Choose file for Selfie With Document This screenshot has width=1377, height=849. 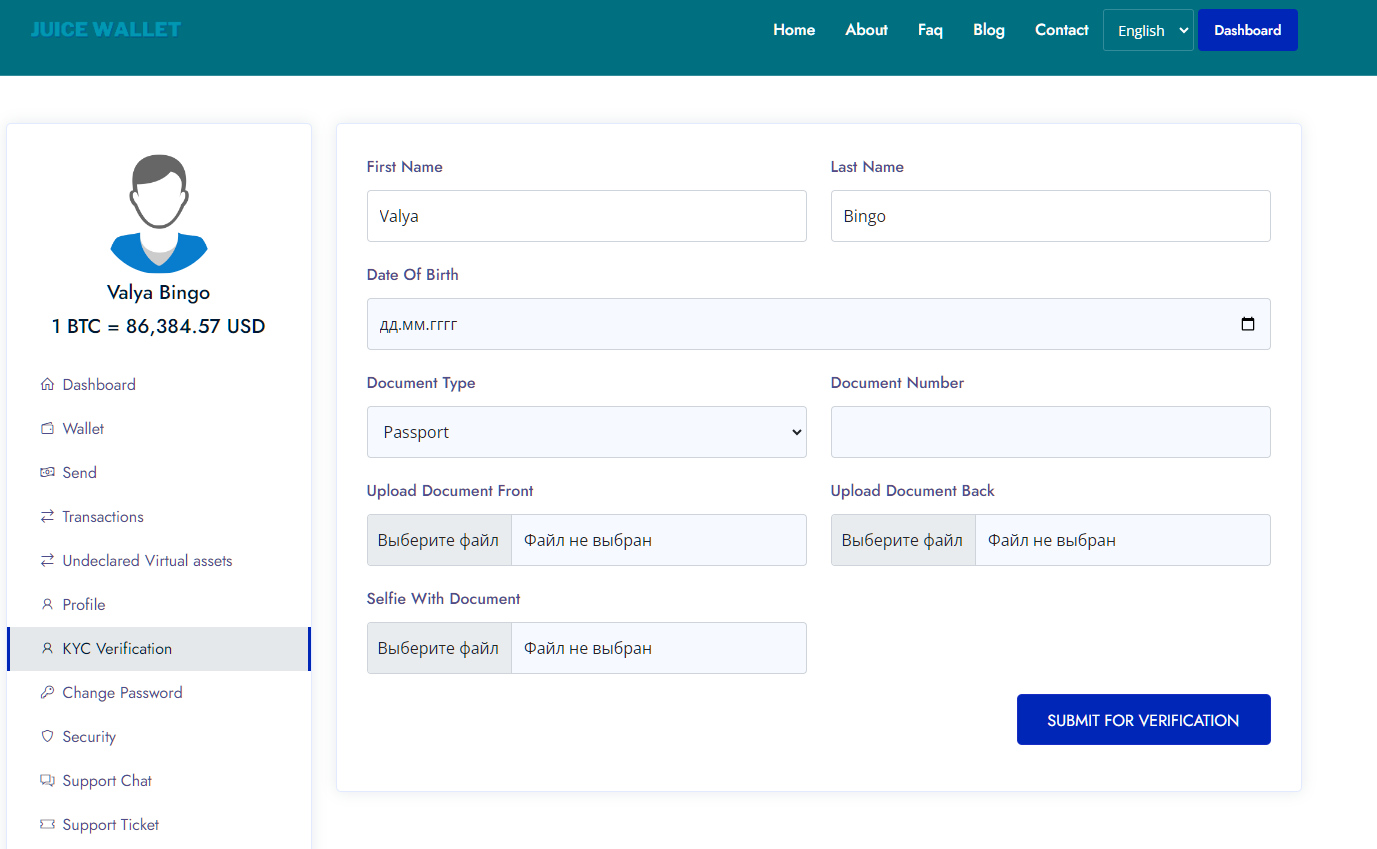439,648
